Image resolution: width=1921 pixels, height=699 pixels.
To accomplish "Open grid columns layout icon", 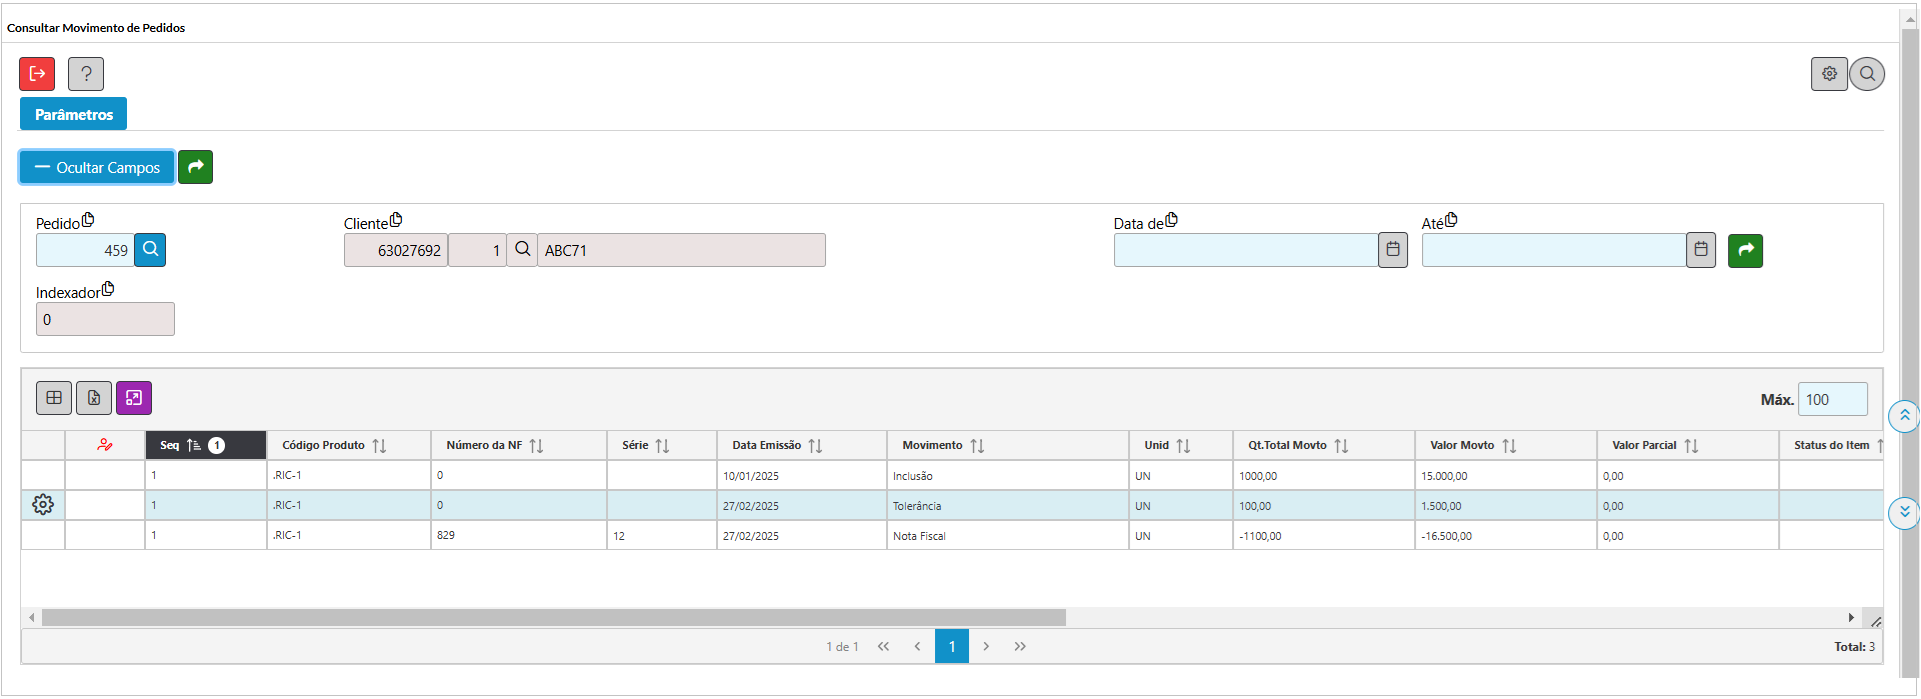I will coord(54,398).
